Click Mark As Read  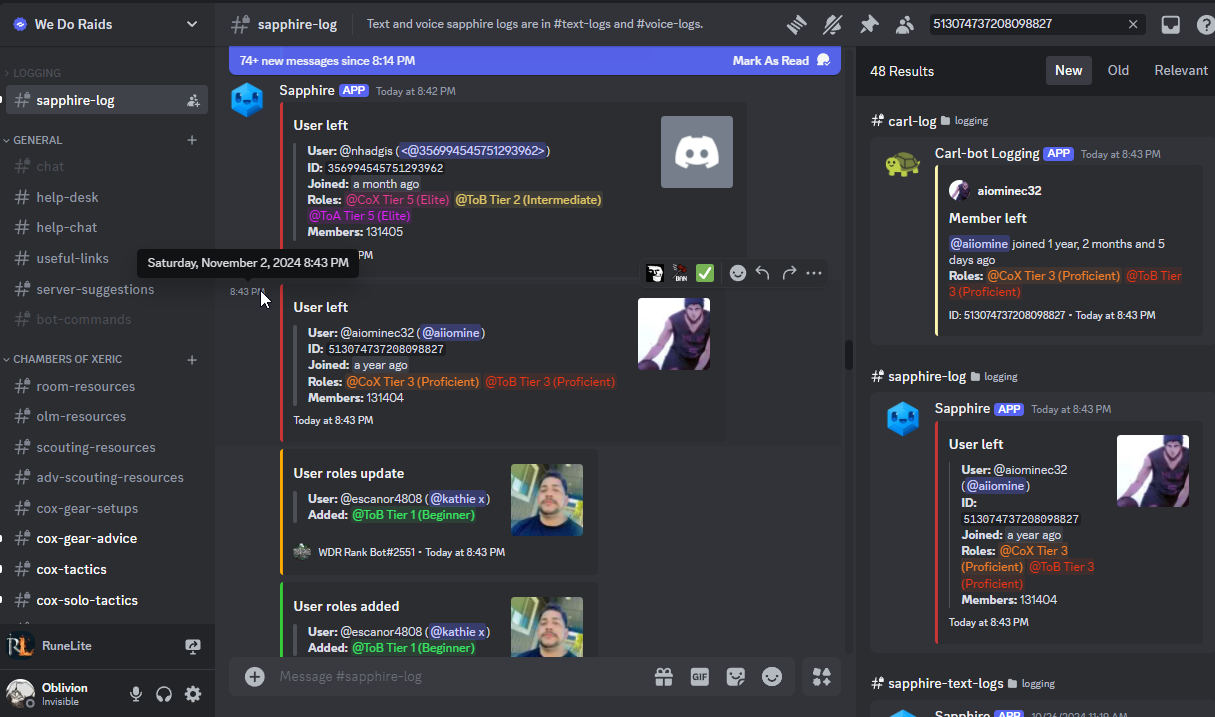tap(781, 61)
